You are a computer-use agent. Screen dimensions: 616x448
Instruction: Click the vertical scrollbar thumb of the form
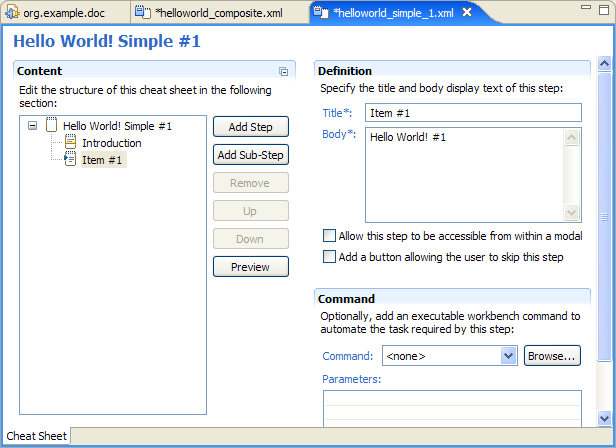[x=604, y=216]
